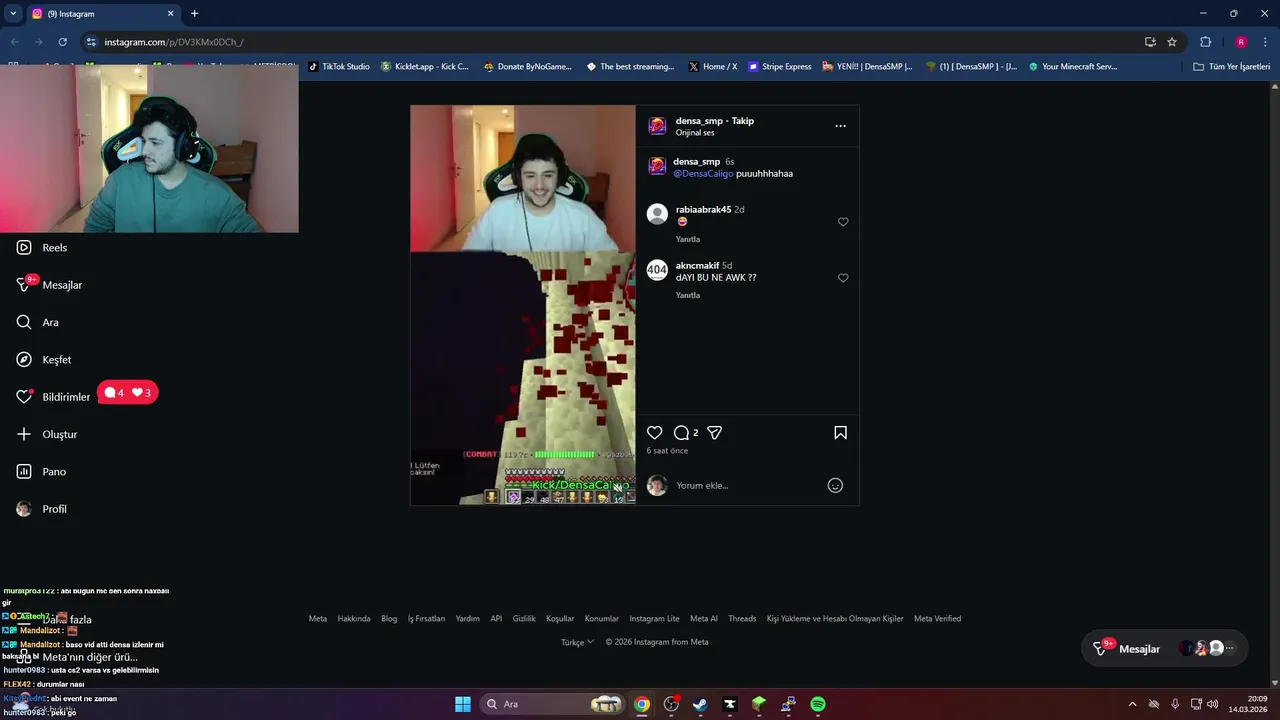Open Your Minecraft Serv... bookmark
Viewport: 1280px width, 720px height.
click(1073, 67)
